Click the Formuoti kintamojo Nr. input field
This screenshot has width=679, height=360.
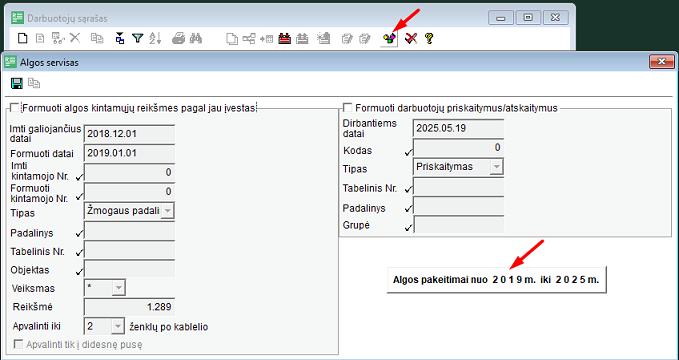pyautogui.click(x=130, y=191)
